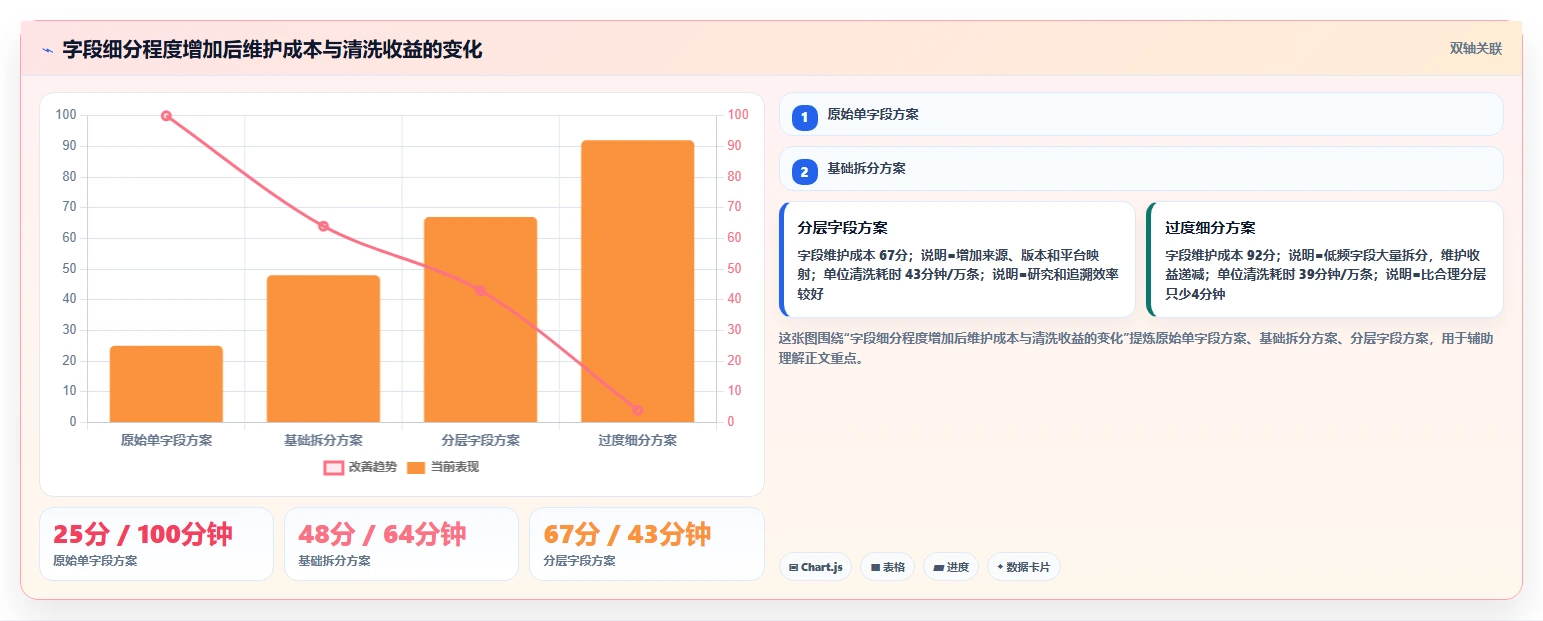Click the 25分 / 100分钟 stat card
The height and width of the screenshot is (621, 1543).
point(156,544)
